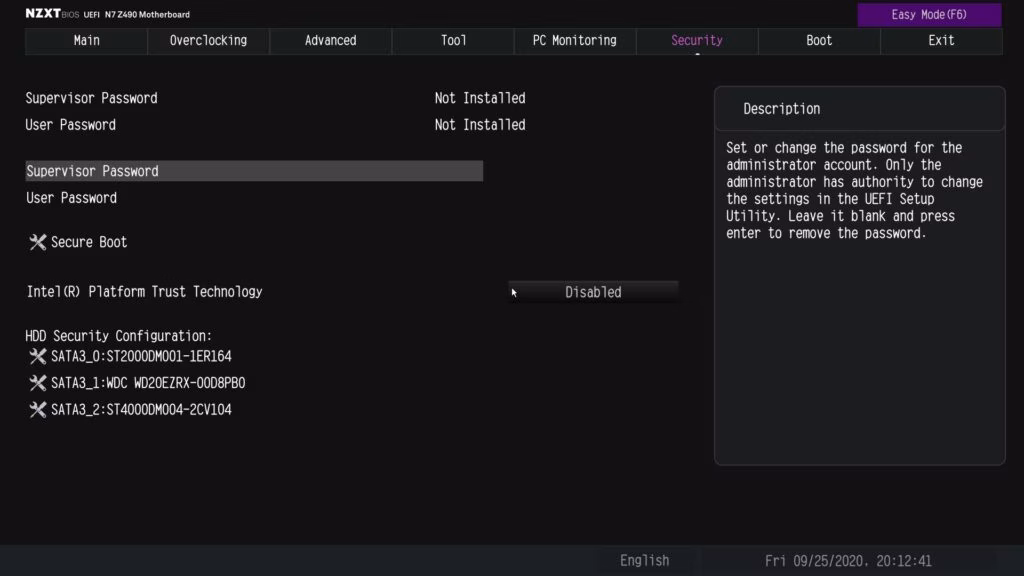Click the wrench icon beside SATA3_0 drive
Image resolution: width=1024 pixels, height=576 pixels.
(38, 356)
